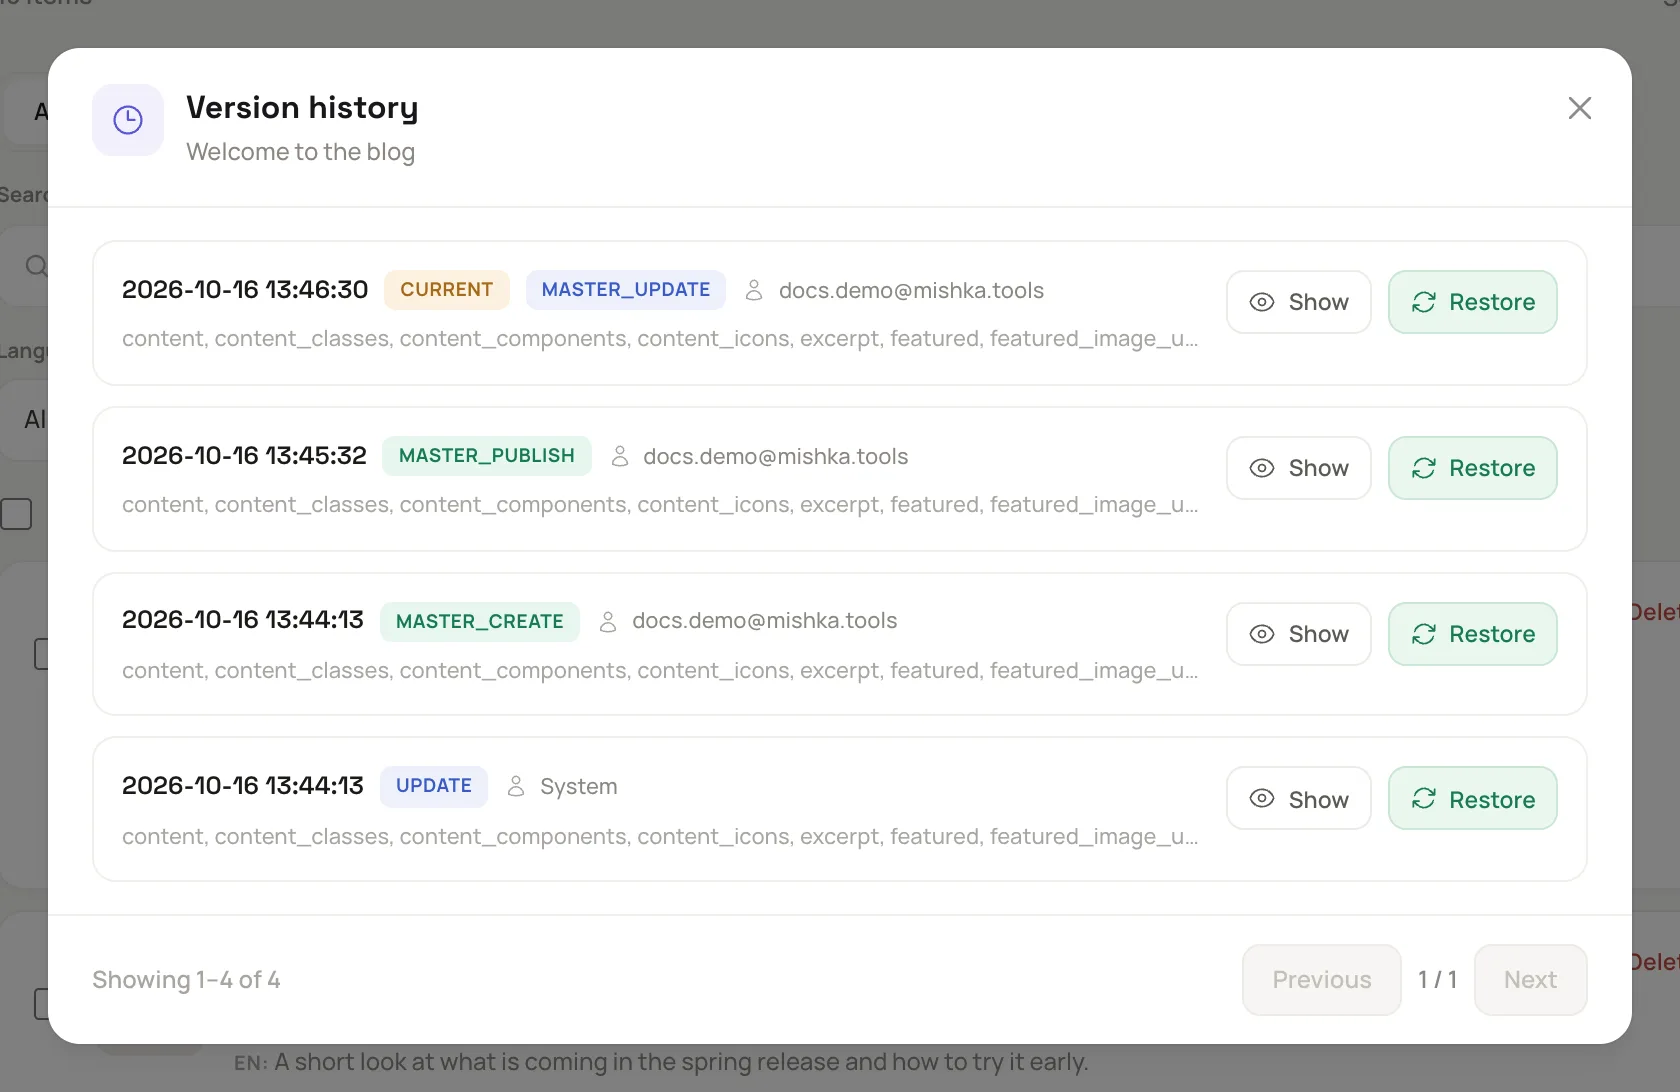Viewport: 1680px width, 1092px height.
Task: Click the blue UPDATE badge
Action: click(x=434, y=786)
